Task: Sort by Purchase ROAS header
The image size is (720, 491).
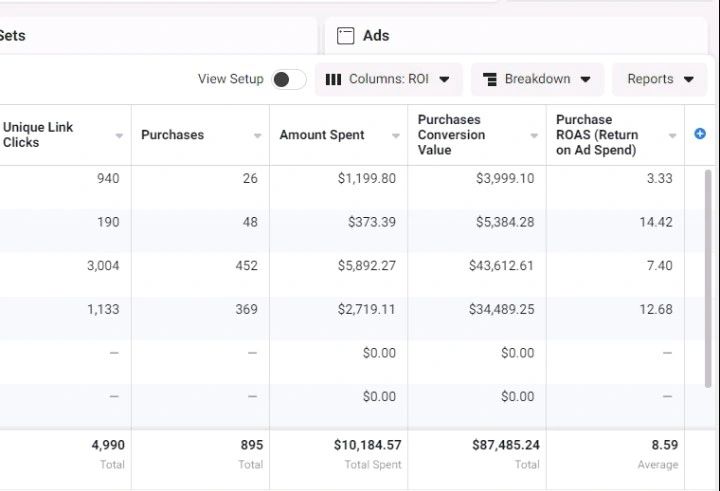Action: [596, 135]
